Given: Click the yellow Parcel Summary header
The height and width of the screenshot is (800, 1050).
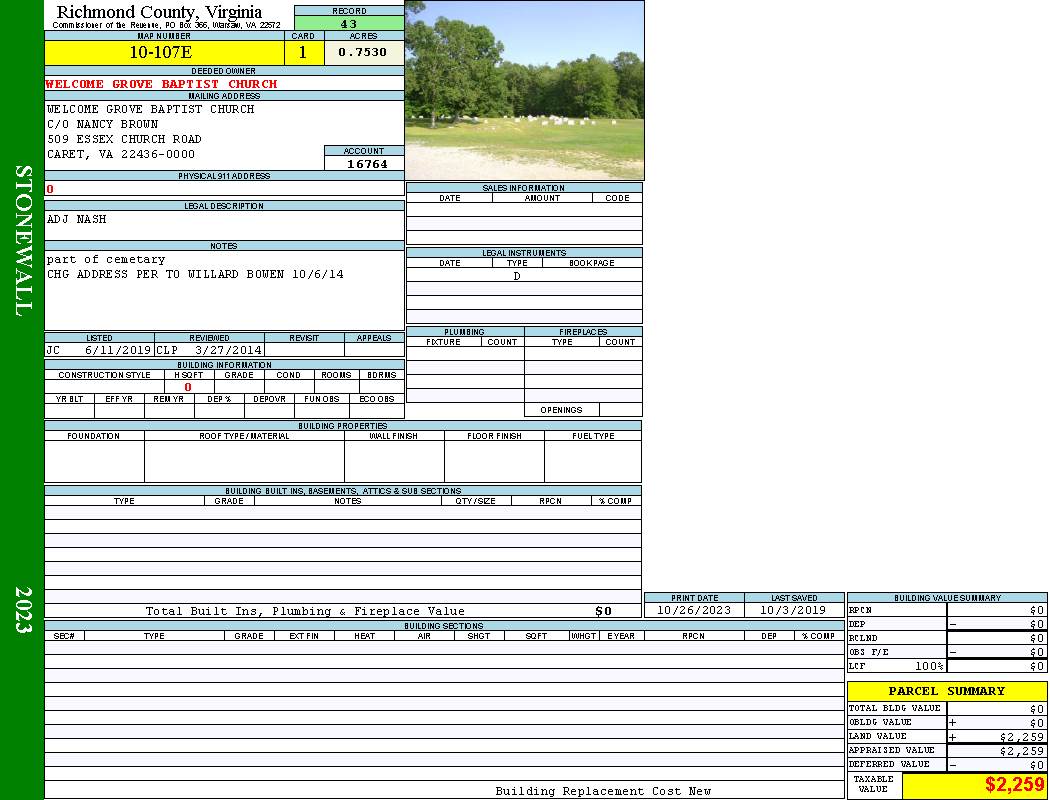Looking at the screenshot, I should pos(946,691).
